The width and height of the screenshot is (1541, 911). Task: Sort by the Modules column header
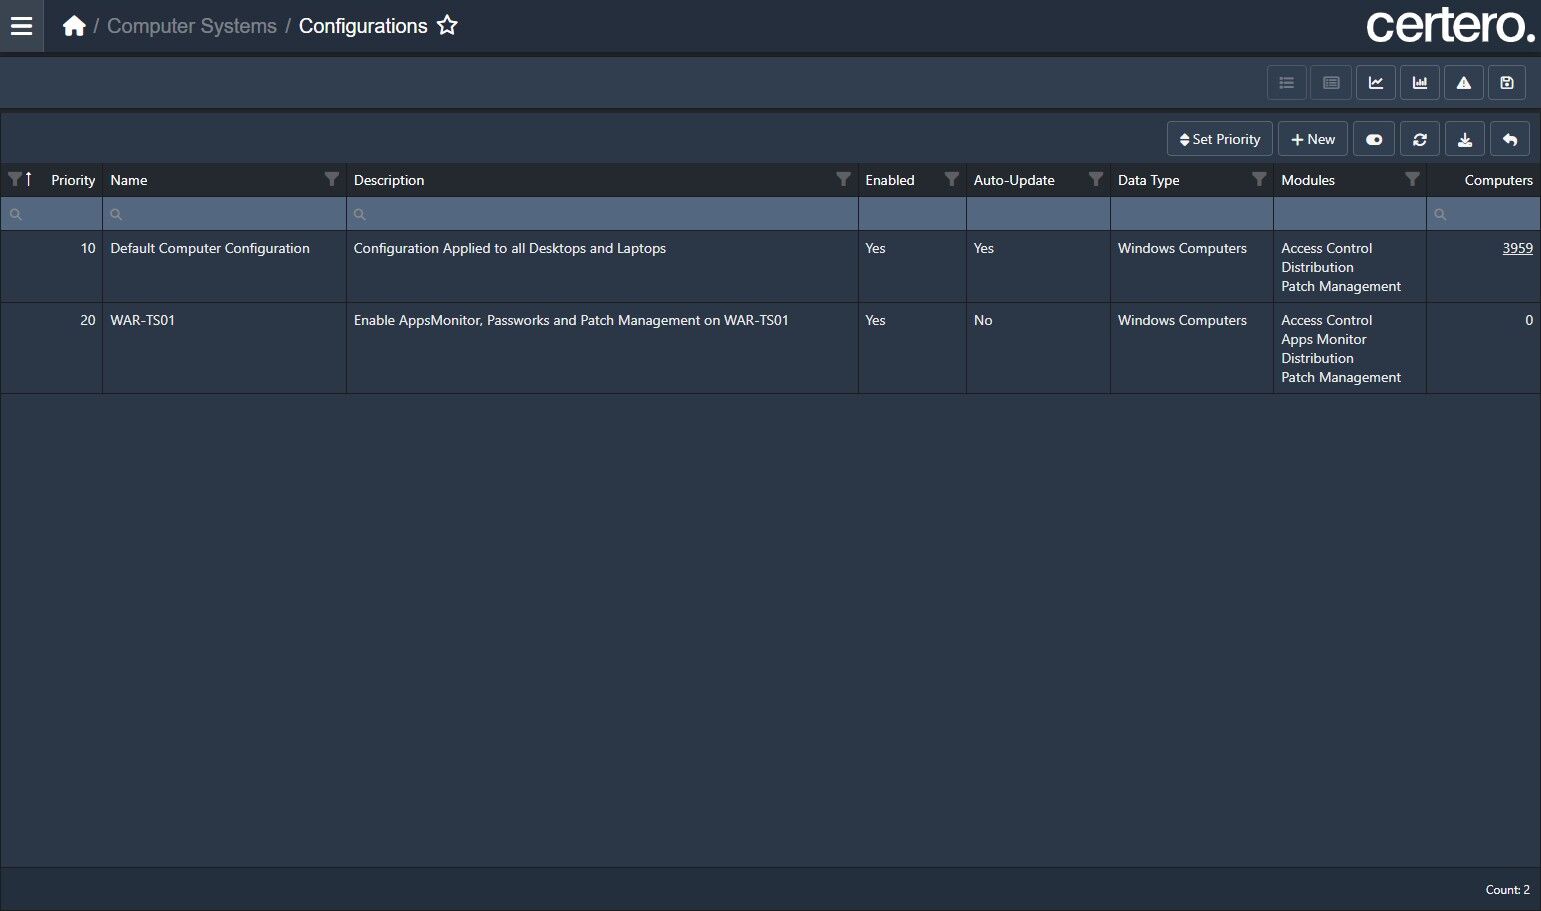click(1308, 180)
